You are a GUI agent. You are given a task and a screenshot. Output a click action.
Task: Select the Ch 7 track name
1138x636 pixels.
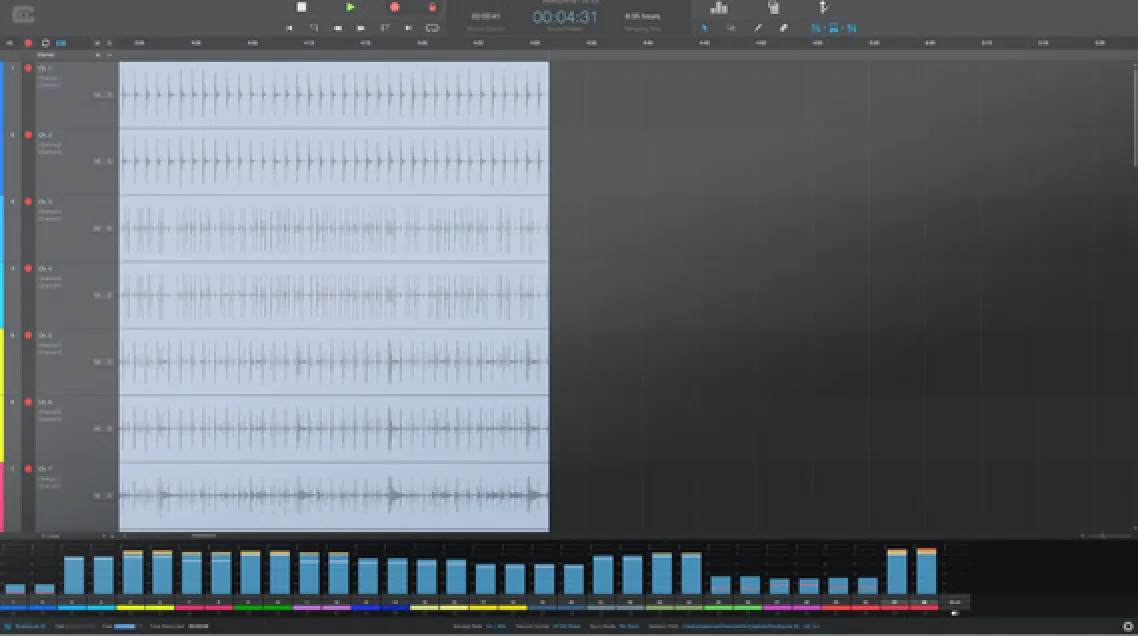[45, 469]
